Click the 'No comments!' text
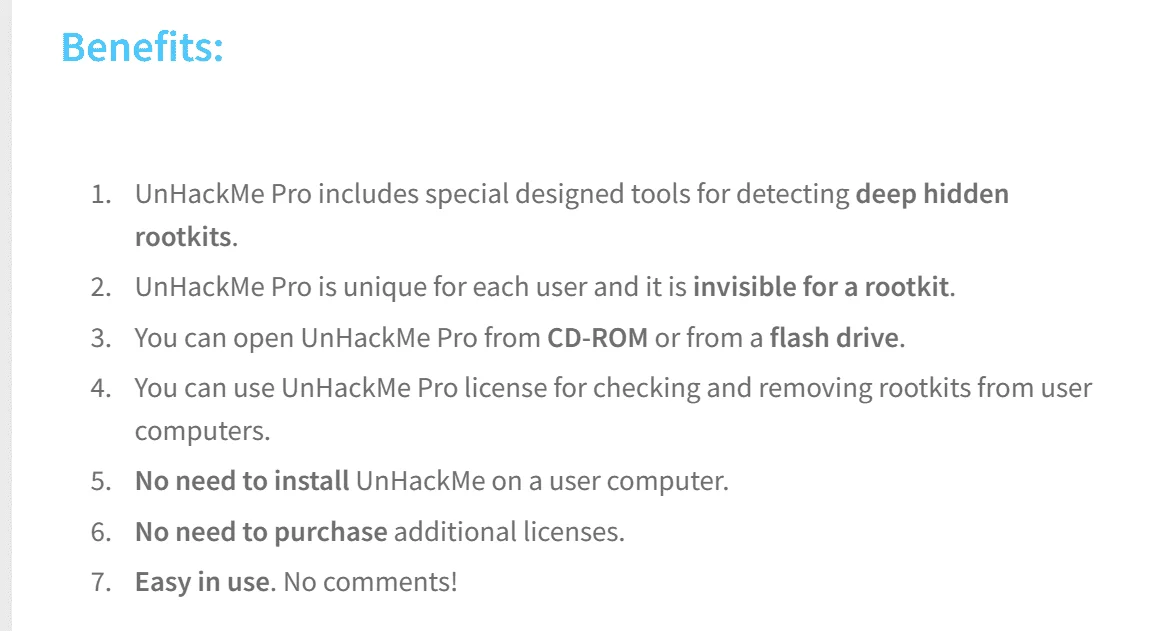 (x=370, y=582)
